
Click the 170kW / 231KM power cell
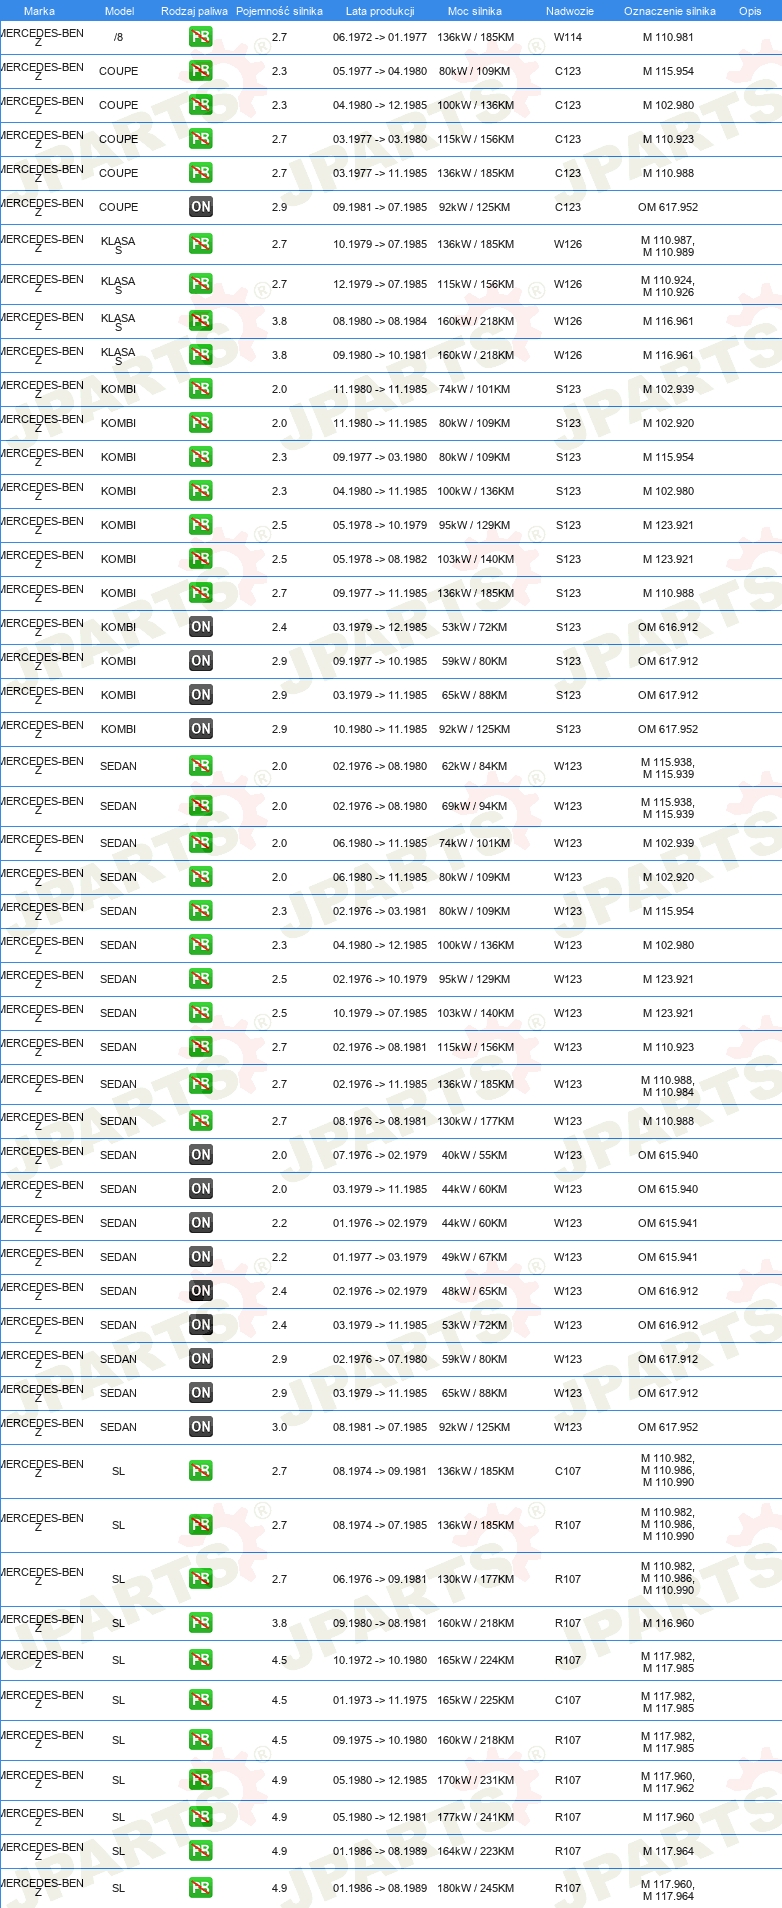[x=475, y=1780]
